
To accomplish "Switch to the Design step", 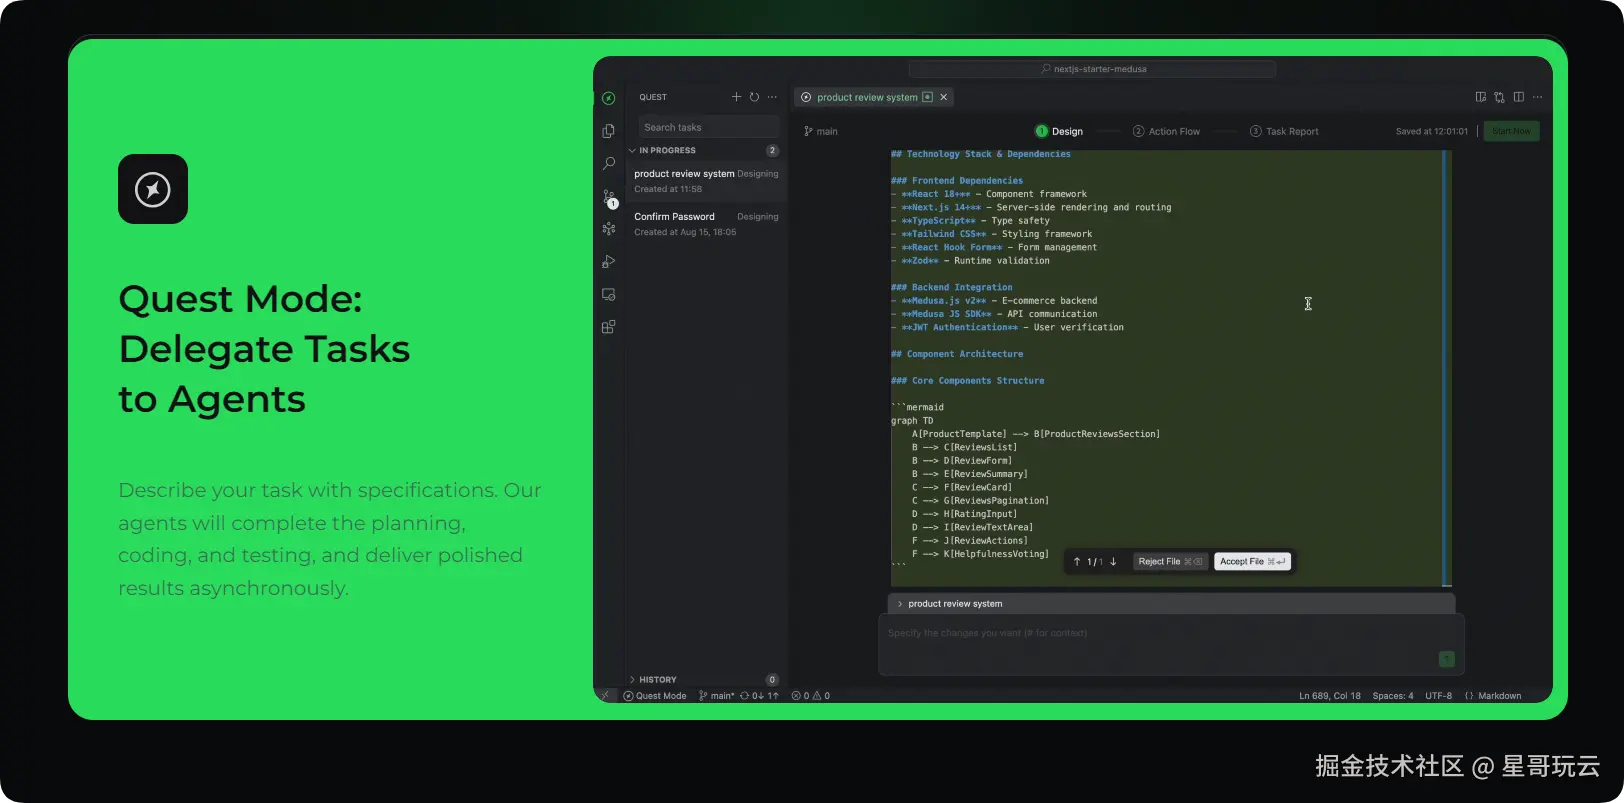I will 1059,131.
